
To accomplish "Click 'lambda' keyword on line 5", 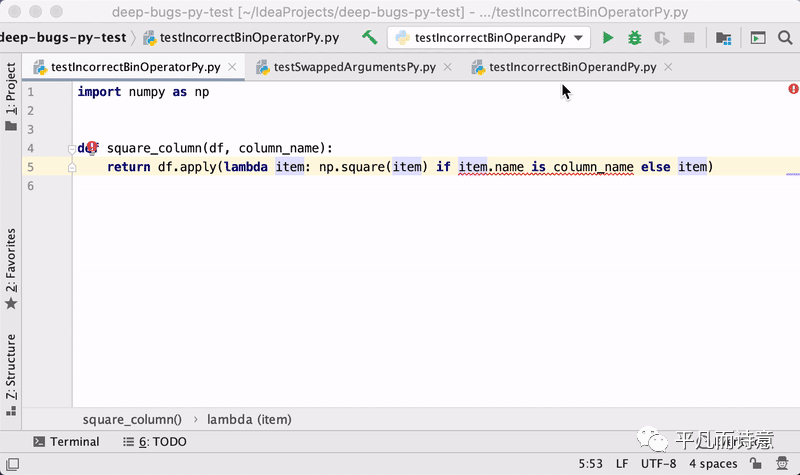I will [x=245, y=167].
